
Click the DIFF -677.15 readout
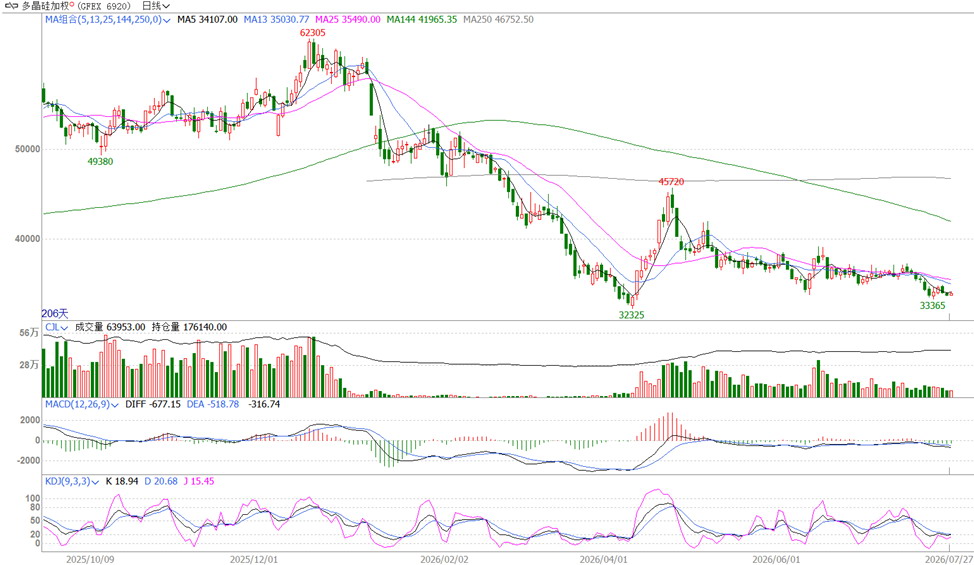[x=153, y=404]
